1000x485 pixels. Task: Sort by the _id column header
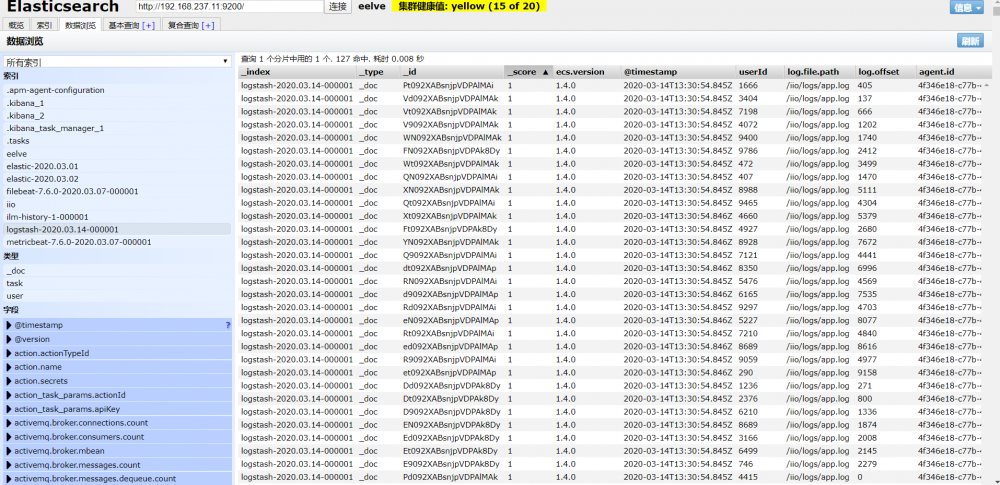[x=452, y=72]
